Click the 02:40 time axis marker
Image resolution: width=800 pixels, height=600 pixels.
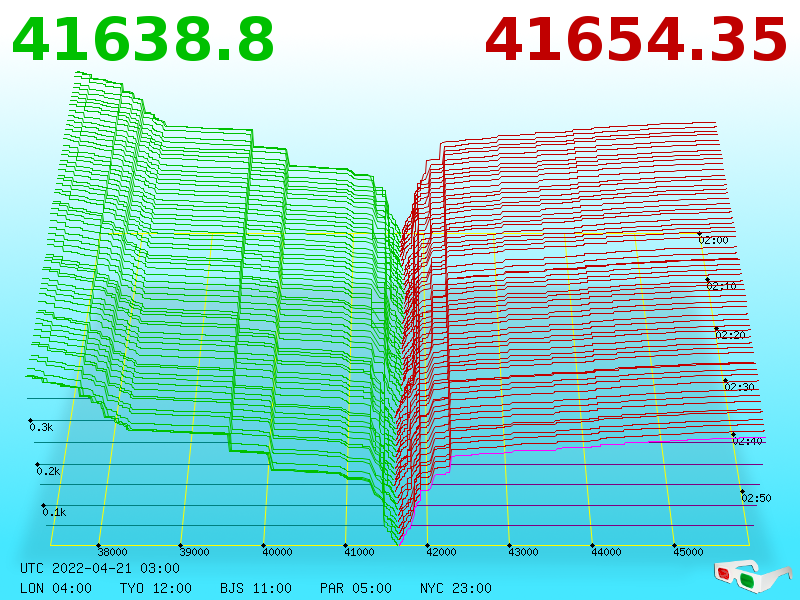[x=747, y=441]
